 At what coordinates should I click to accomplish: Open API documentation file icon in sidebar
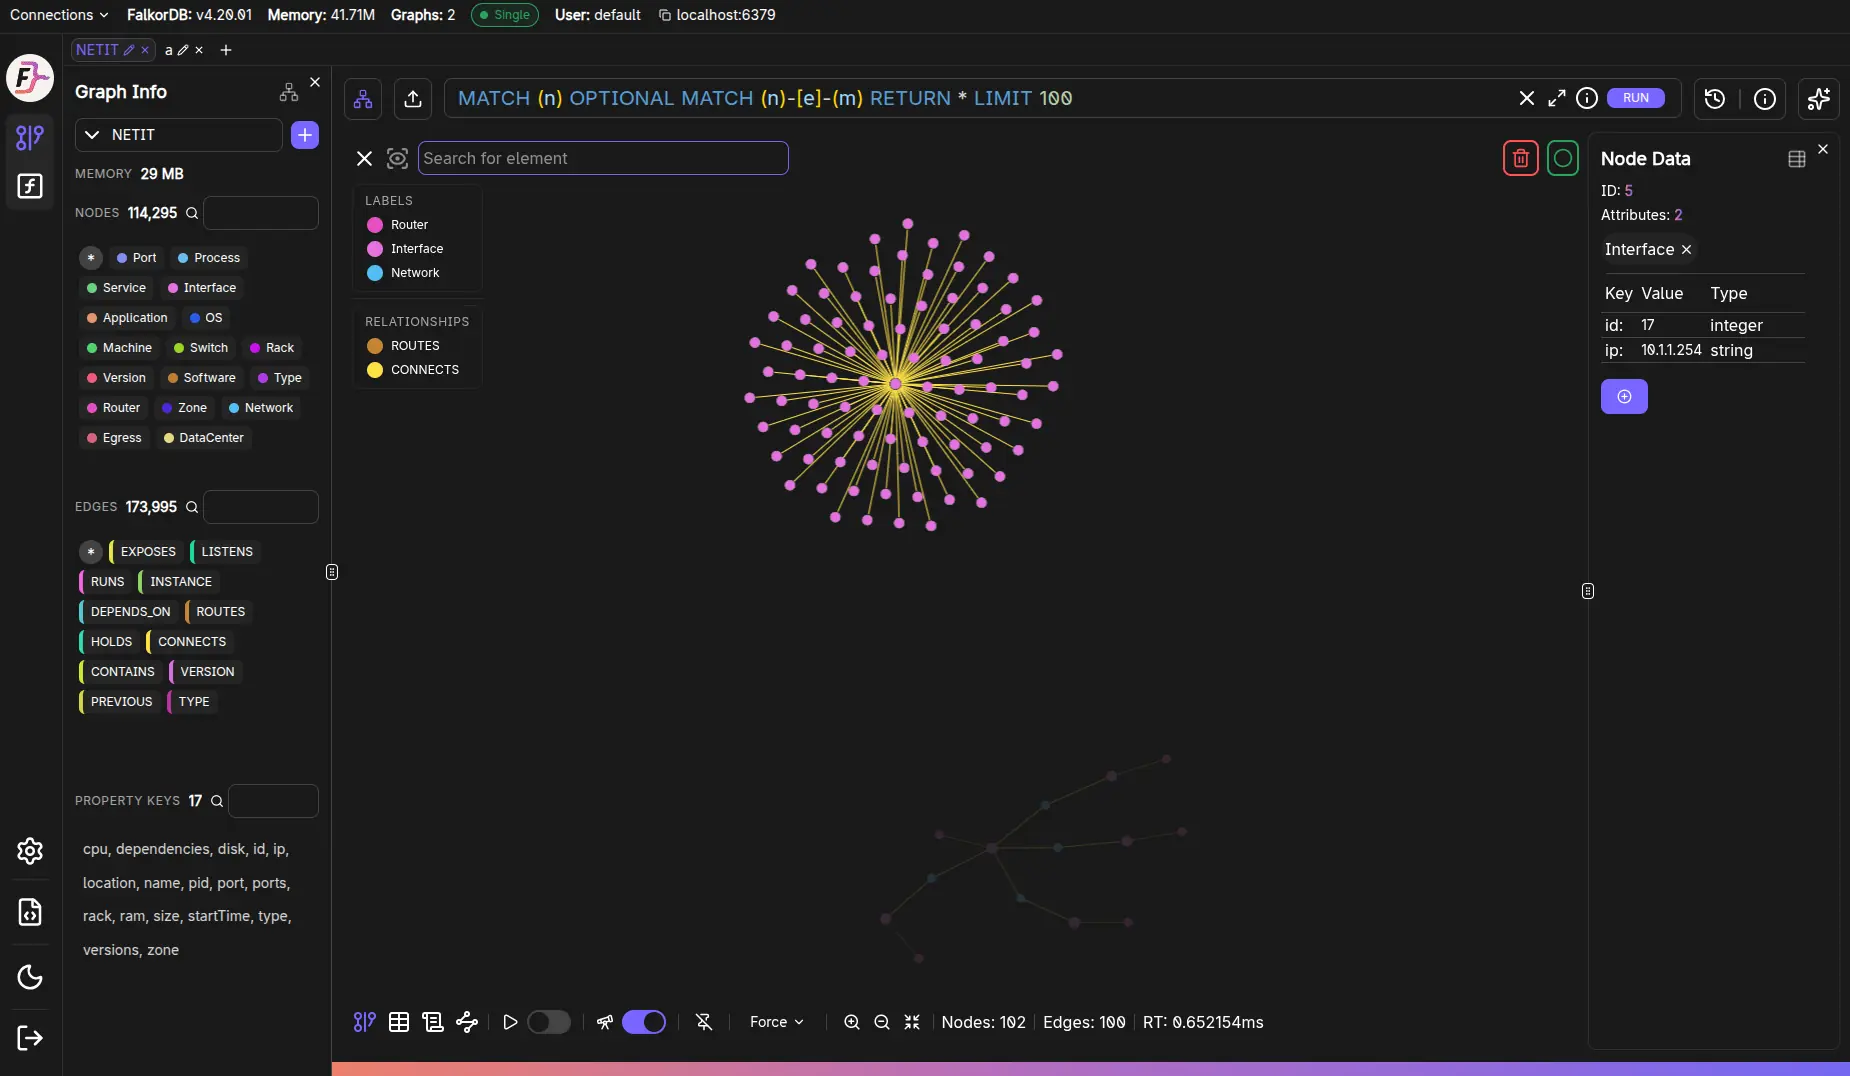tap(30, 912)
